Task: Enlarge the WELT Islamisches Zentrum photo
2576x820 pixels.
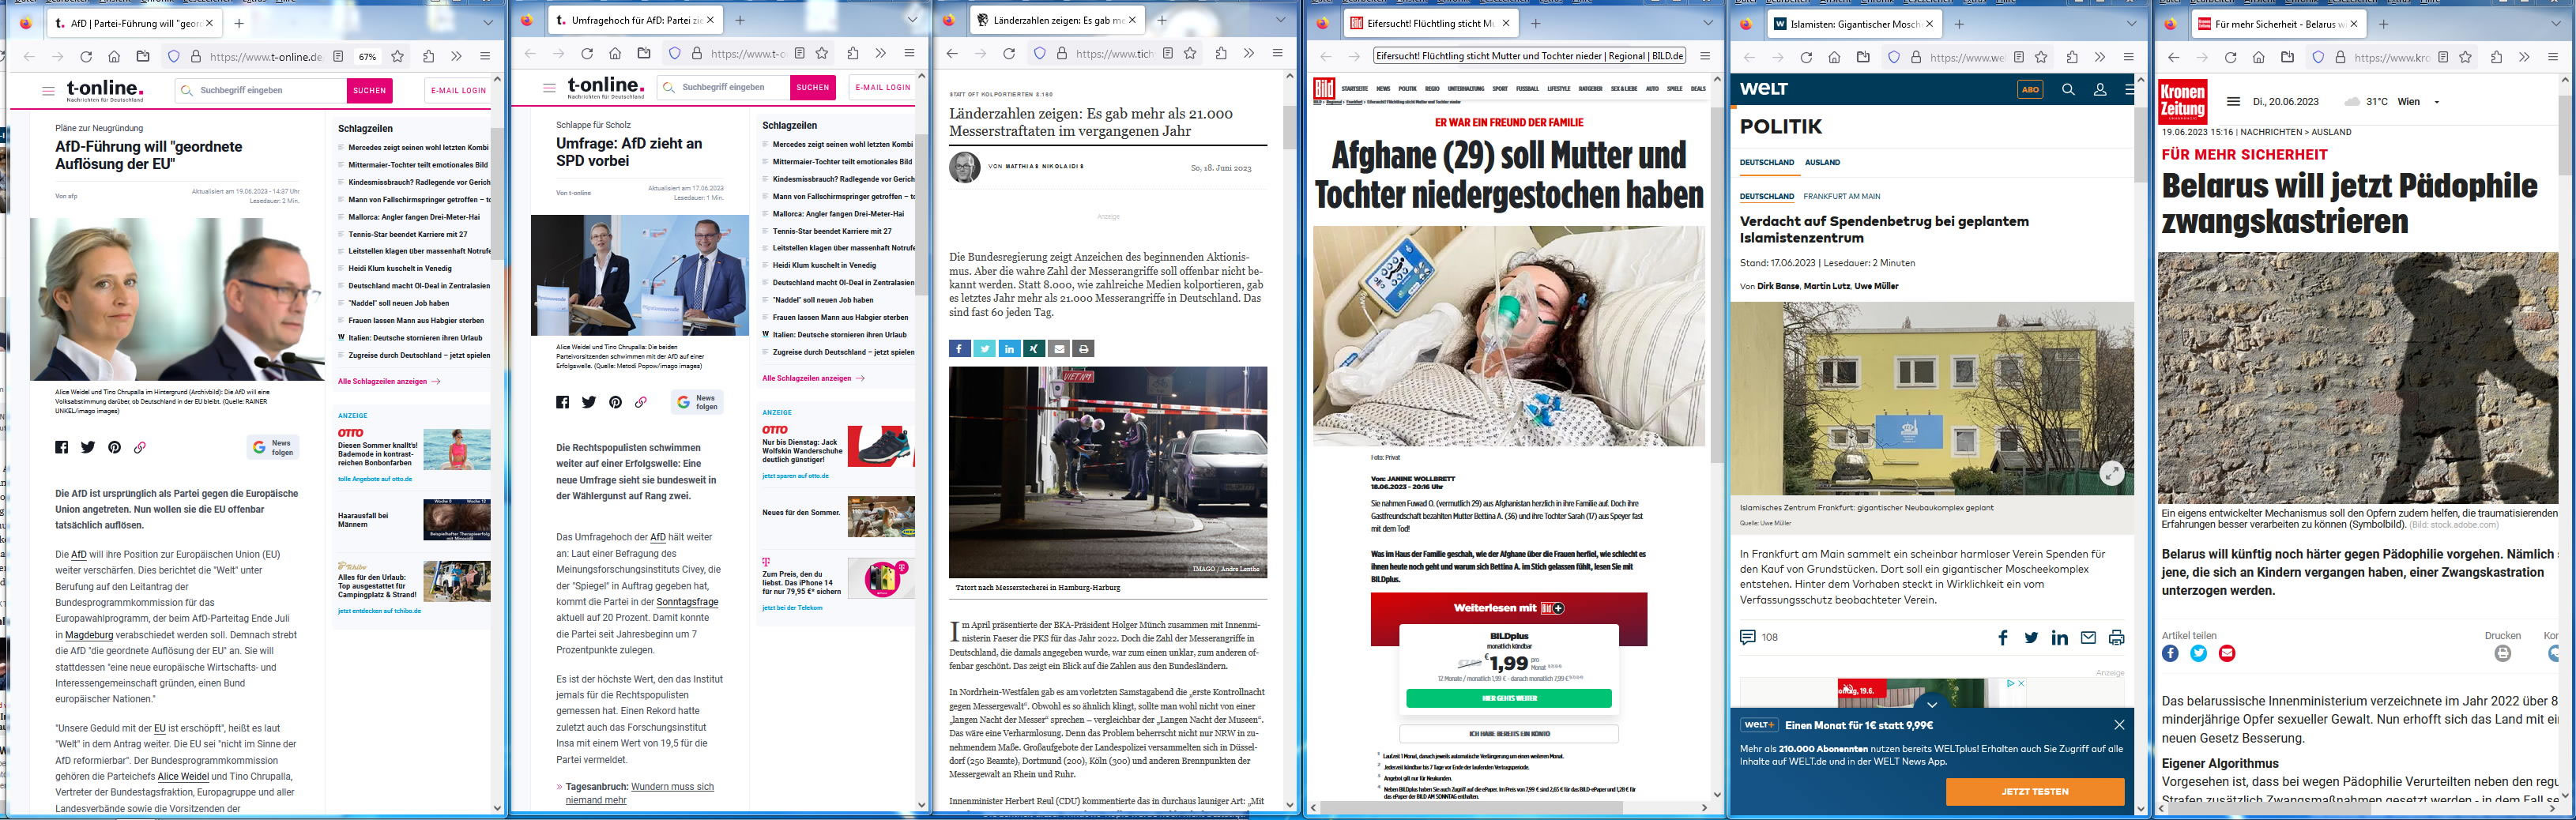Action: pyautogui.click(x=2111, y=473)
